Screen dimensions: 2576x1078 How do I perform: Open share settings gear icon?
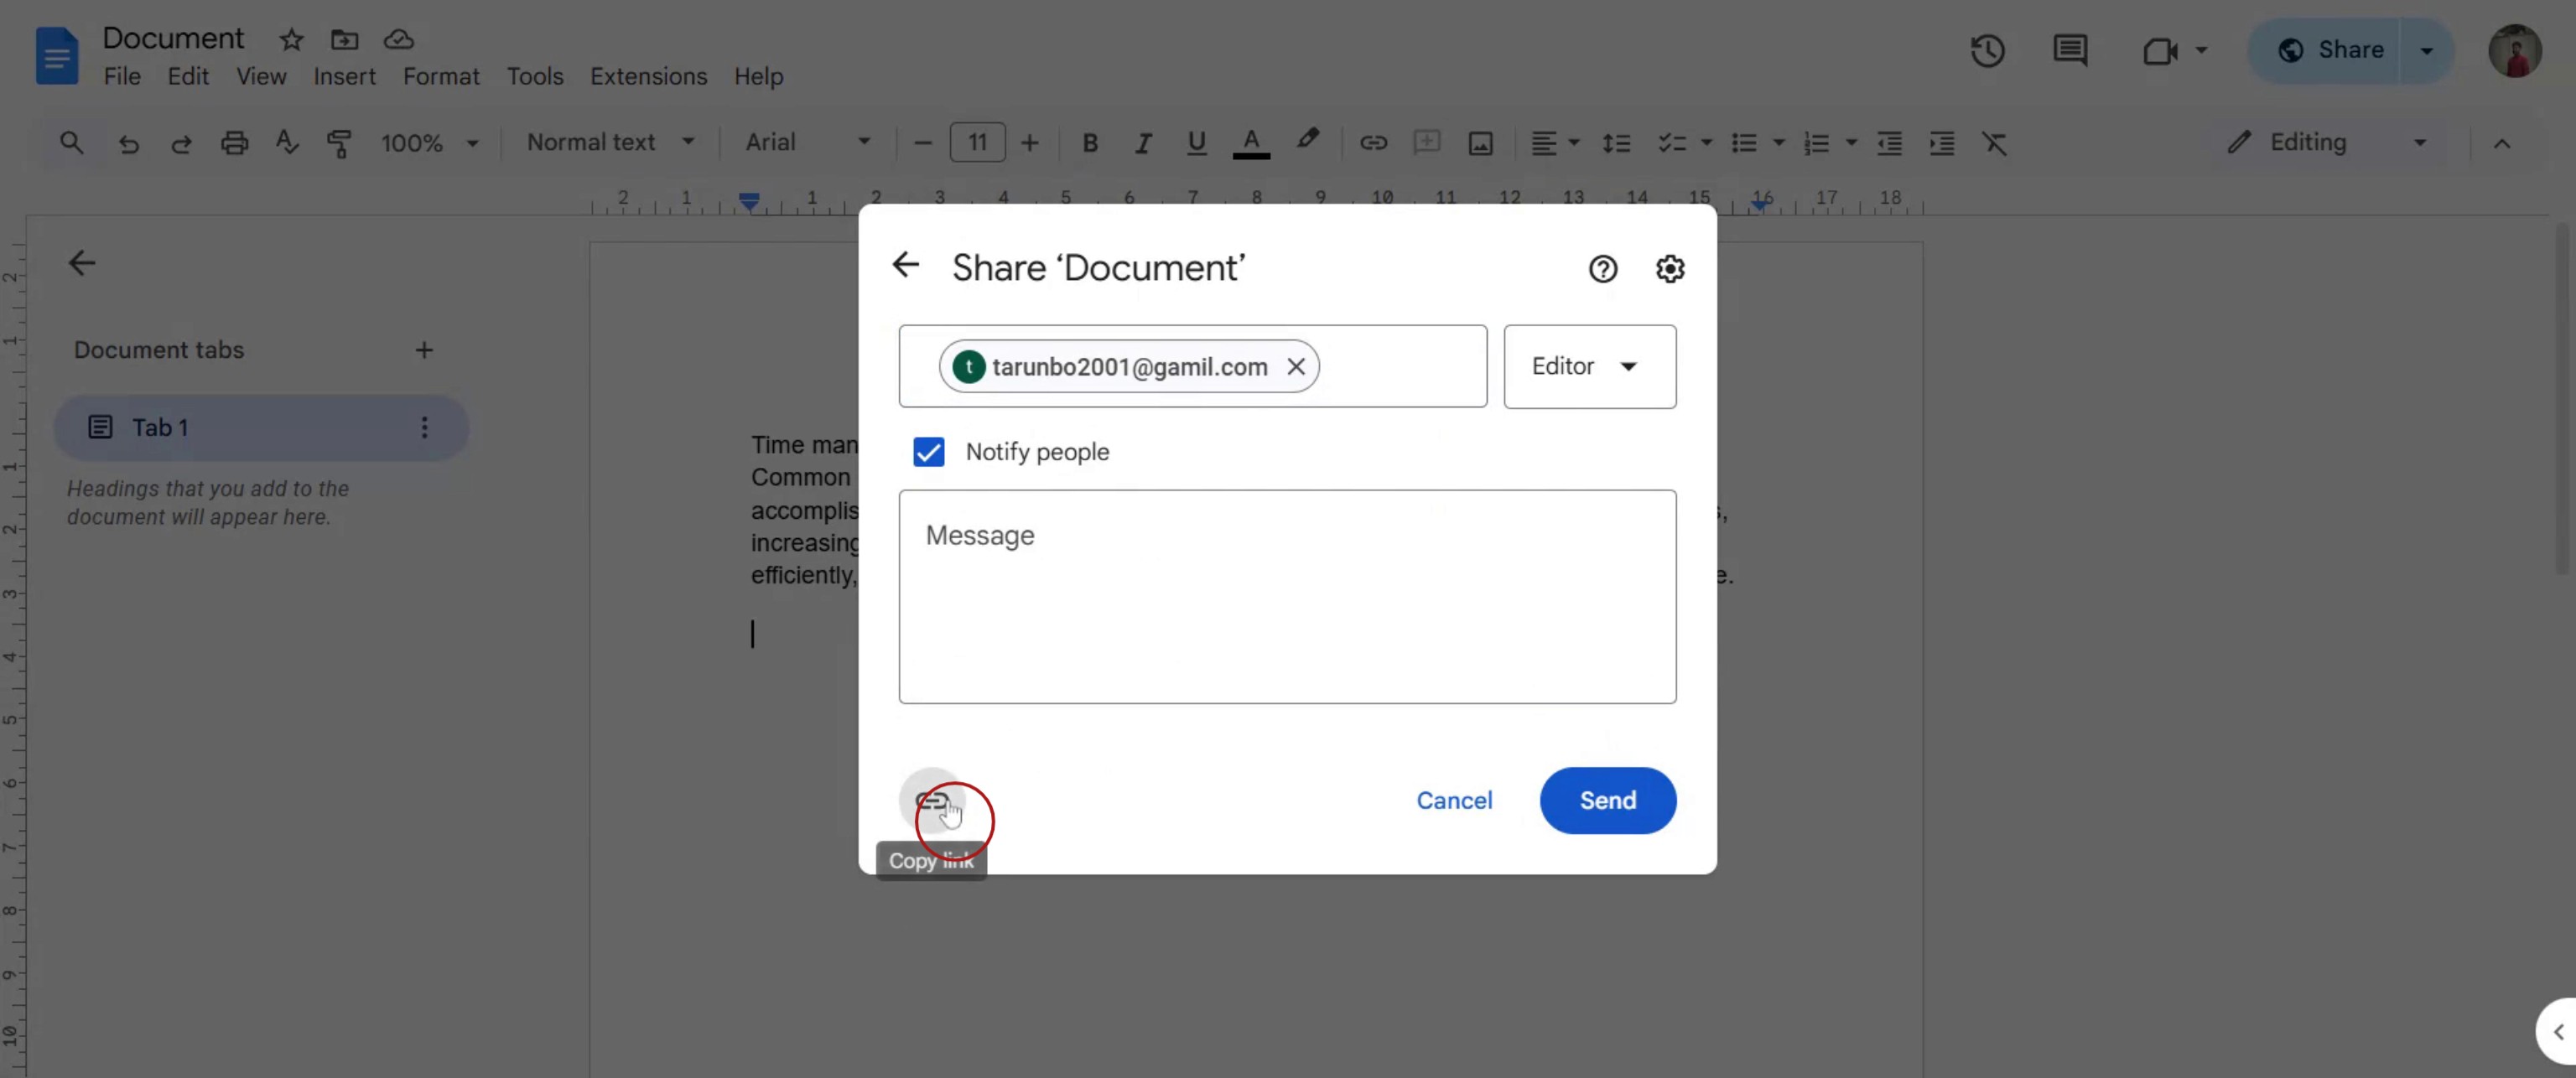1669,269
